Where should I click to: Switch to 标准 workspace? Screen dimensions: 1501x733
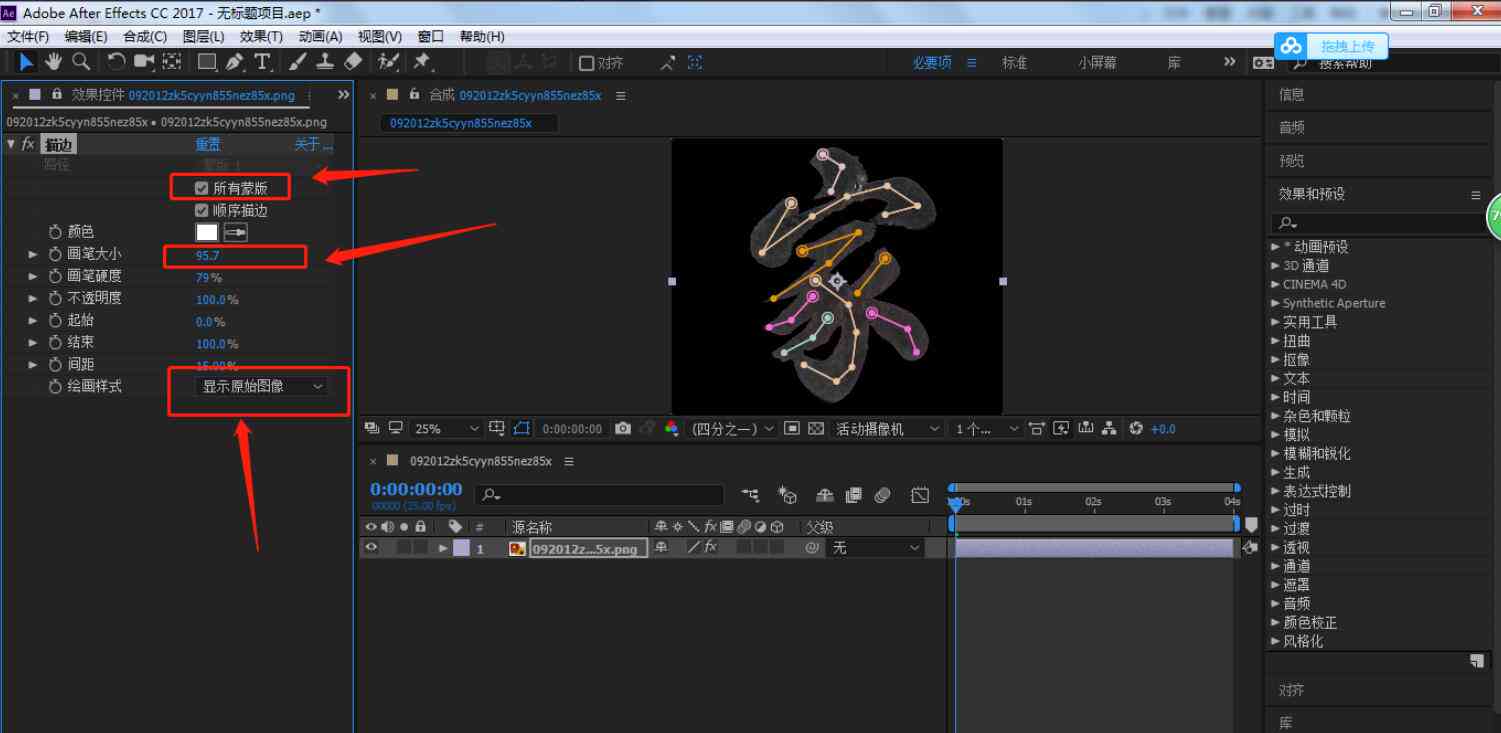pyautogui.click(x=1014, y=62)
